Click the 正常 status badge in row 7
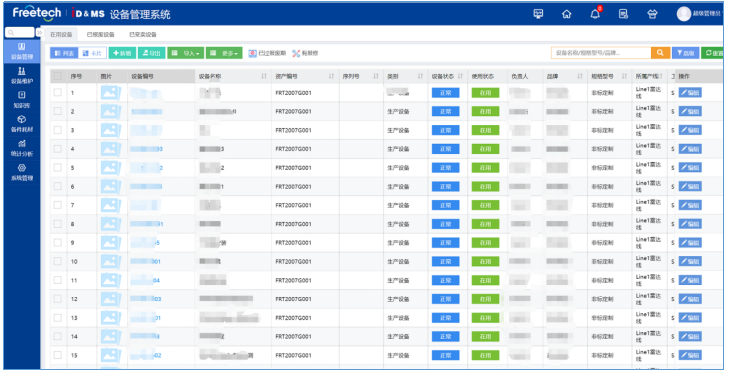 (445, 205)
